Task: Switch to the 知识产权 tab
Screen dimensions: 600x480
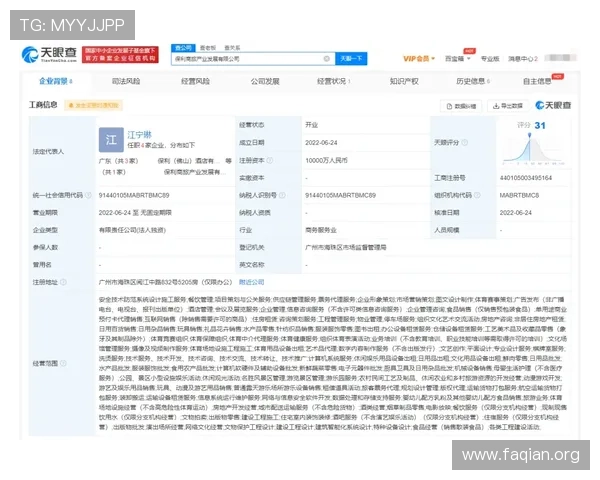Action: [404, 81]
